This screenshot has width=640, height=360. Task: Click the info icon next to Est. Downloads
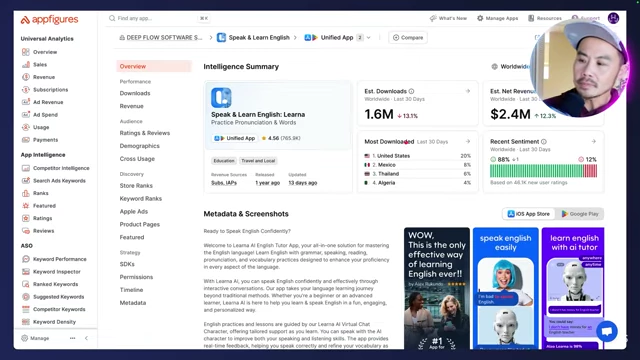[x=411, y=91]
